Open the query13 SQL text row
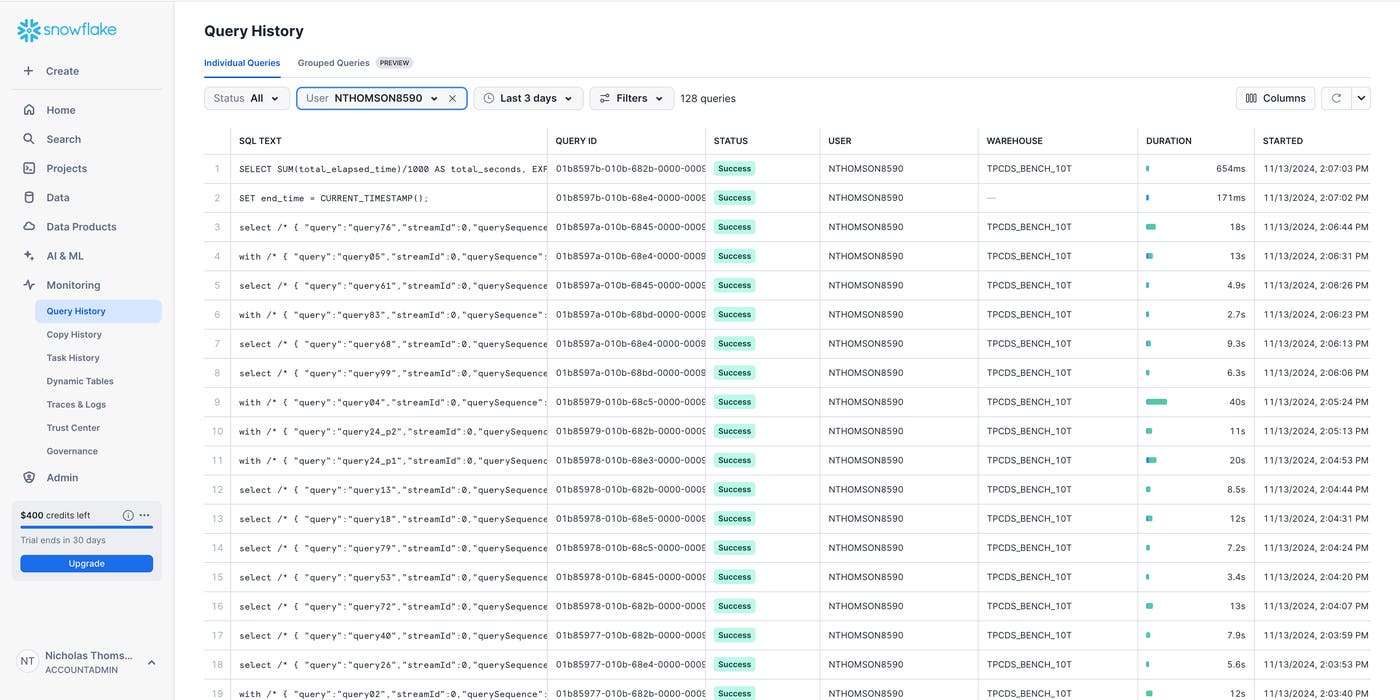The height and width of the screenshot is (700, 1400). coord(393,490)
